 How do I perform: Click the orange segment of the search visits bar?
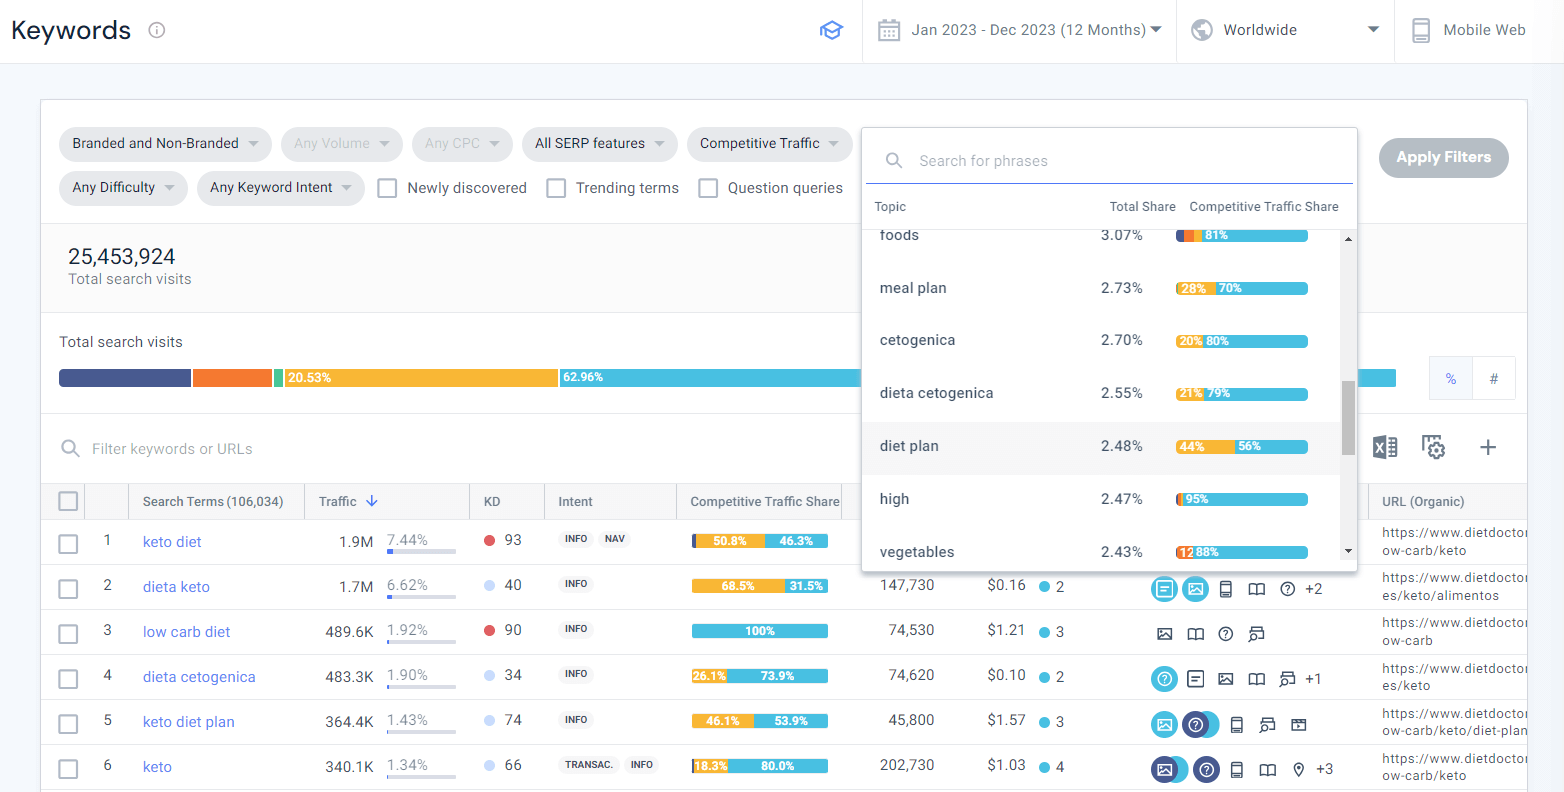pyautogui.click(x=232, y=378)
